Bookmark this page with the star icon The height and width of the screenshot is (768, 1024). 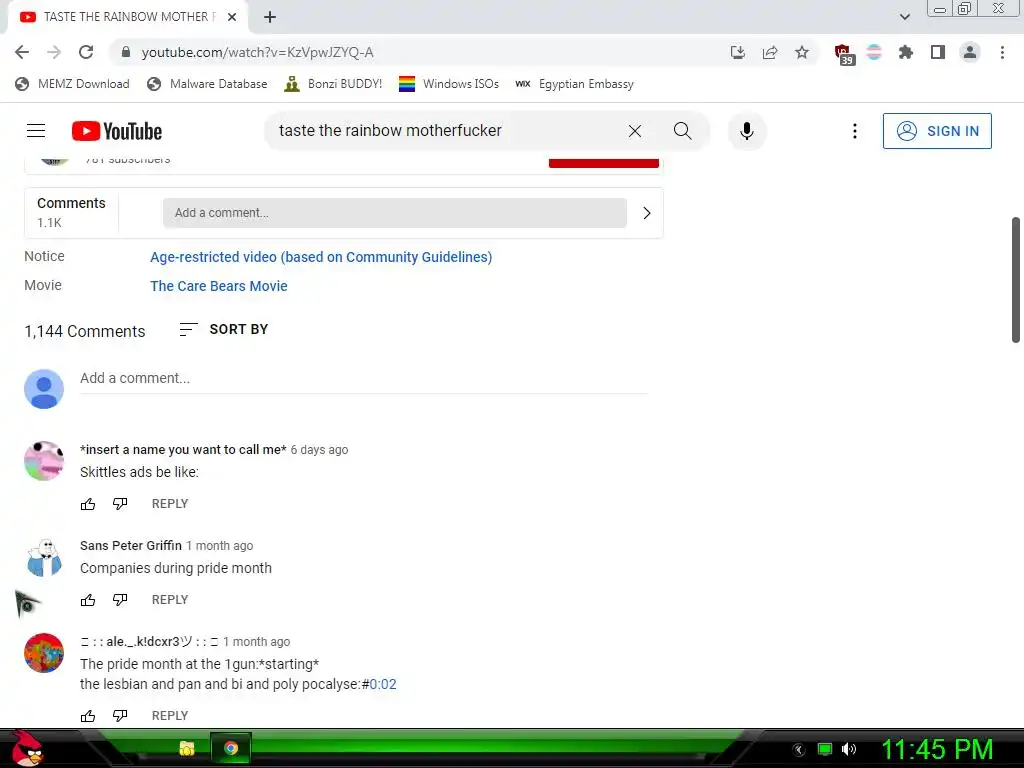click(802, 52)
